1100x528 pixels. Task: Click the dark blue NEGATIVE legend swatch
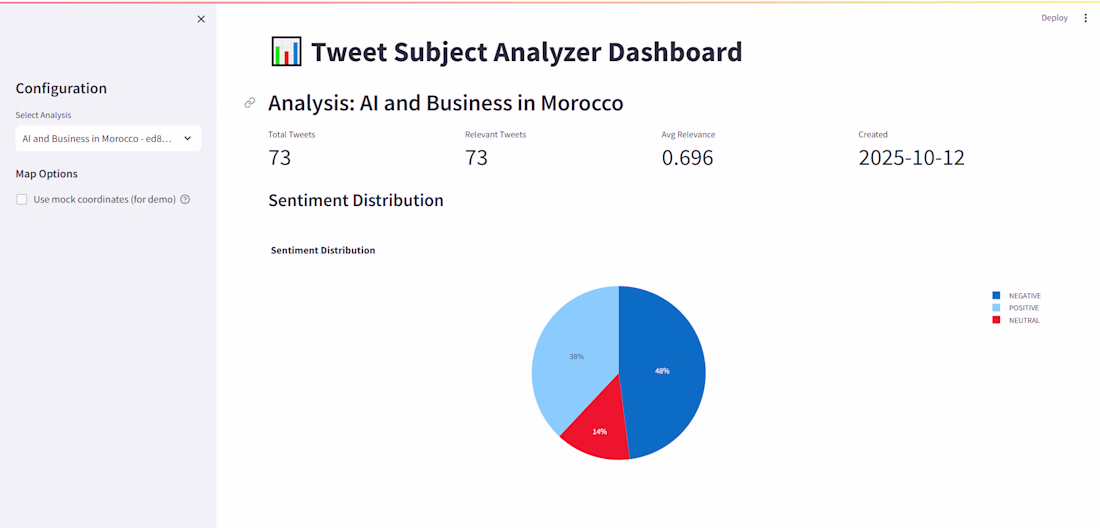click(x=996, y=296)
